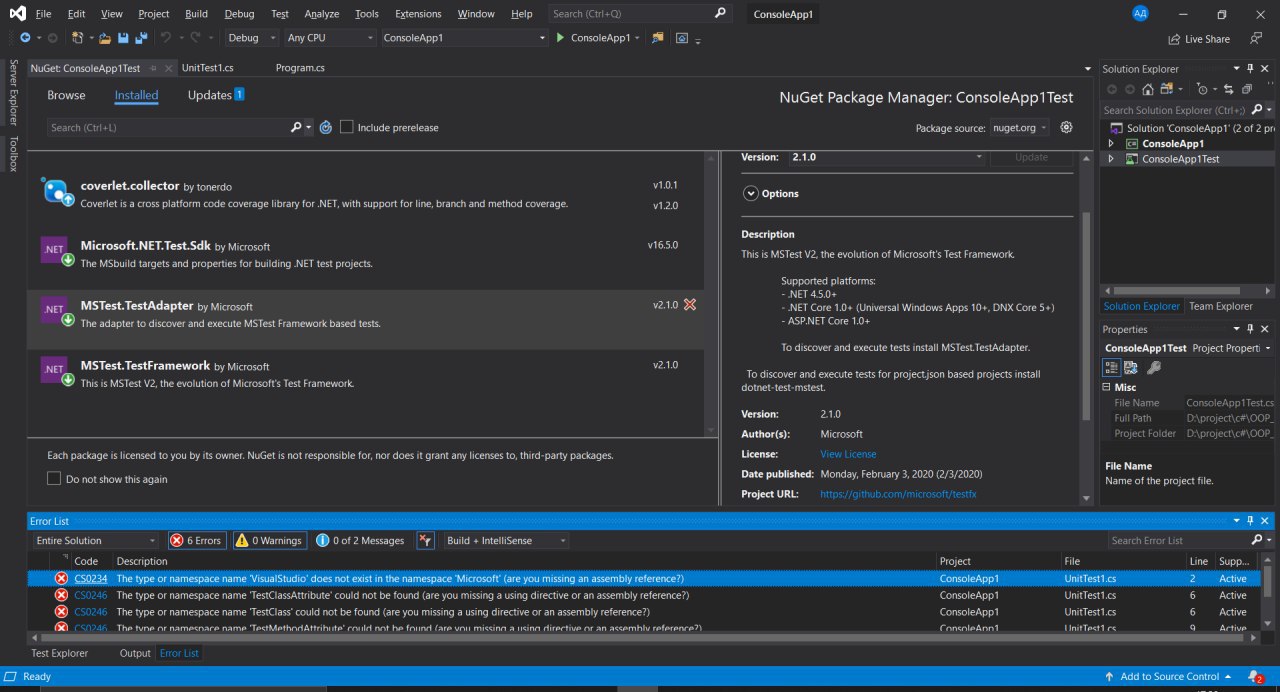Toggle the 0 Warnings filter
This screenshot has width=1280, height=692.
coord(270,540)
